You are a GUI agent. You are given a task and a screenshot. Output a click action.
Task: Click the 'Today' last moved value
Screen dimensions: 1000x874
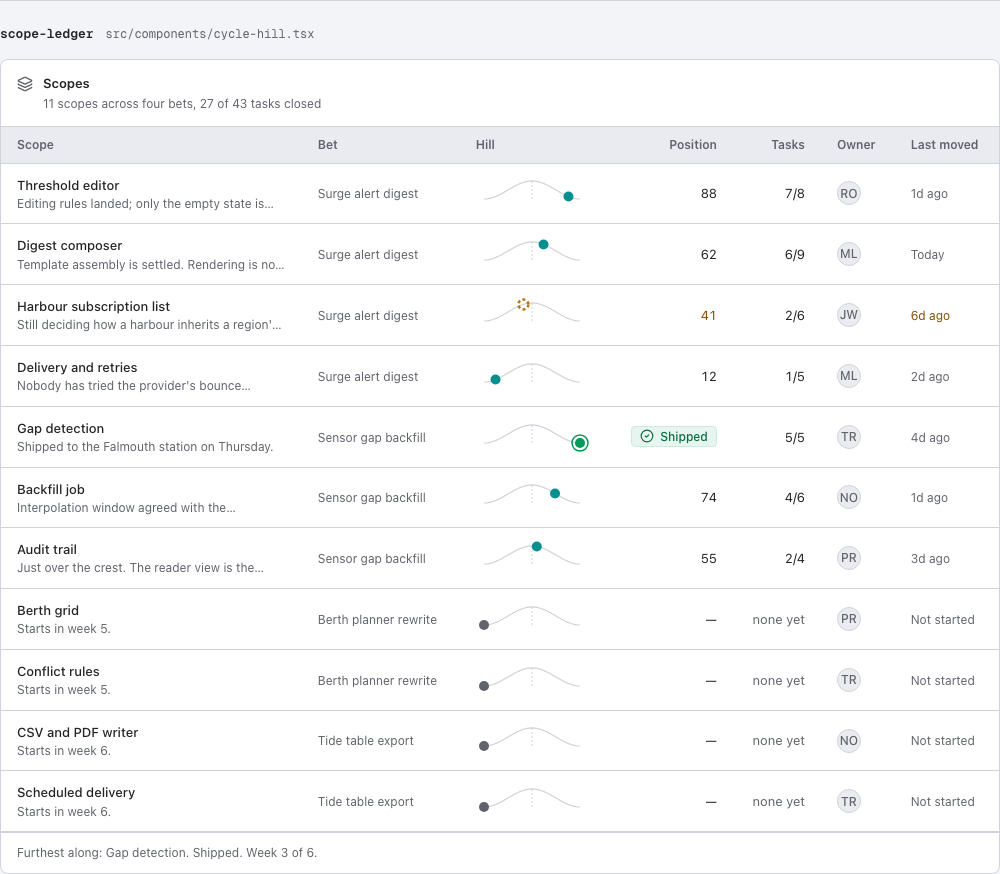coord(927,255)
